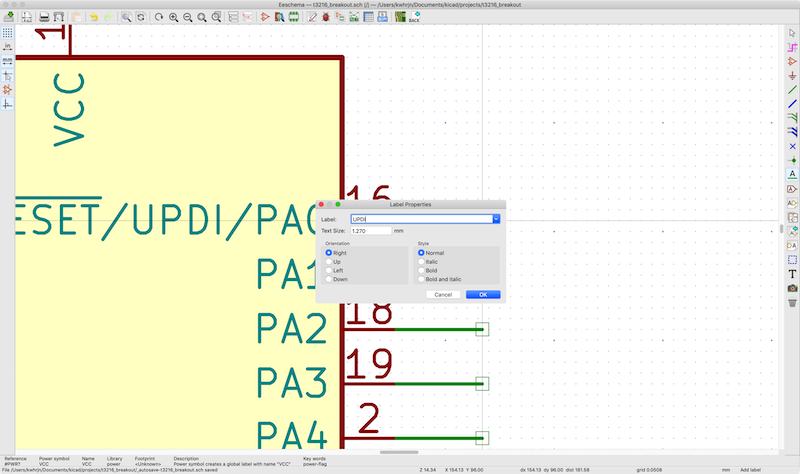The height and width of the screenshot is (474, 800).
Task: Select the place text tool
Action: [x=792, y=274]
